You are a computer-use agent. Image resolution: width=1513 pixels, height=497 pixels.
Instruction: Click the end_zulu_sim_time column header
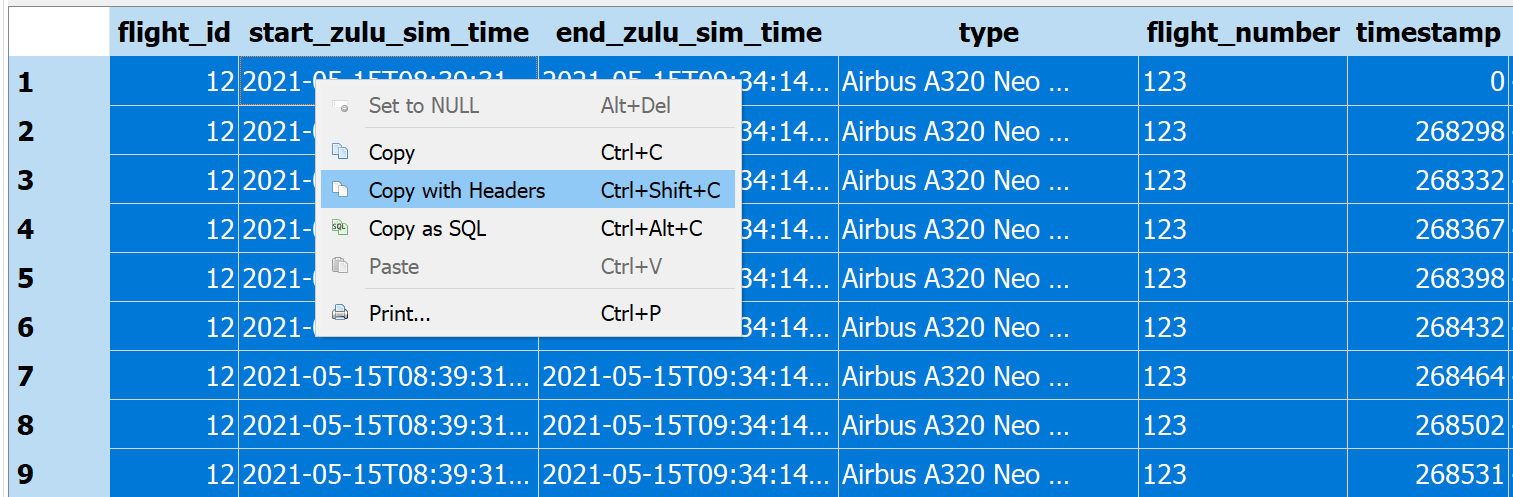[688, 33]
